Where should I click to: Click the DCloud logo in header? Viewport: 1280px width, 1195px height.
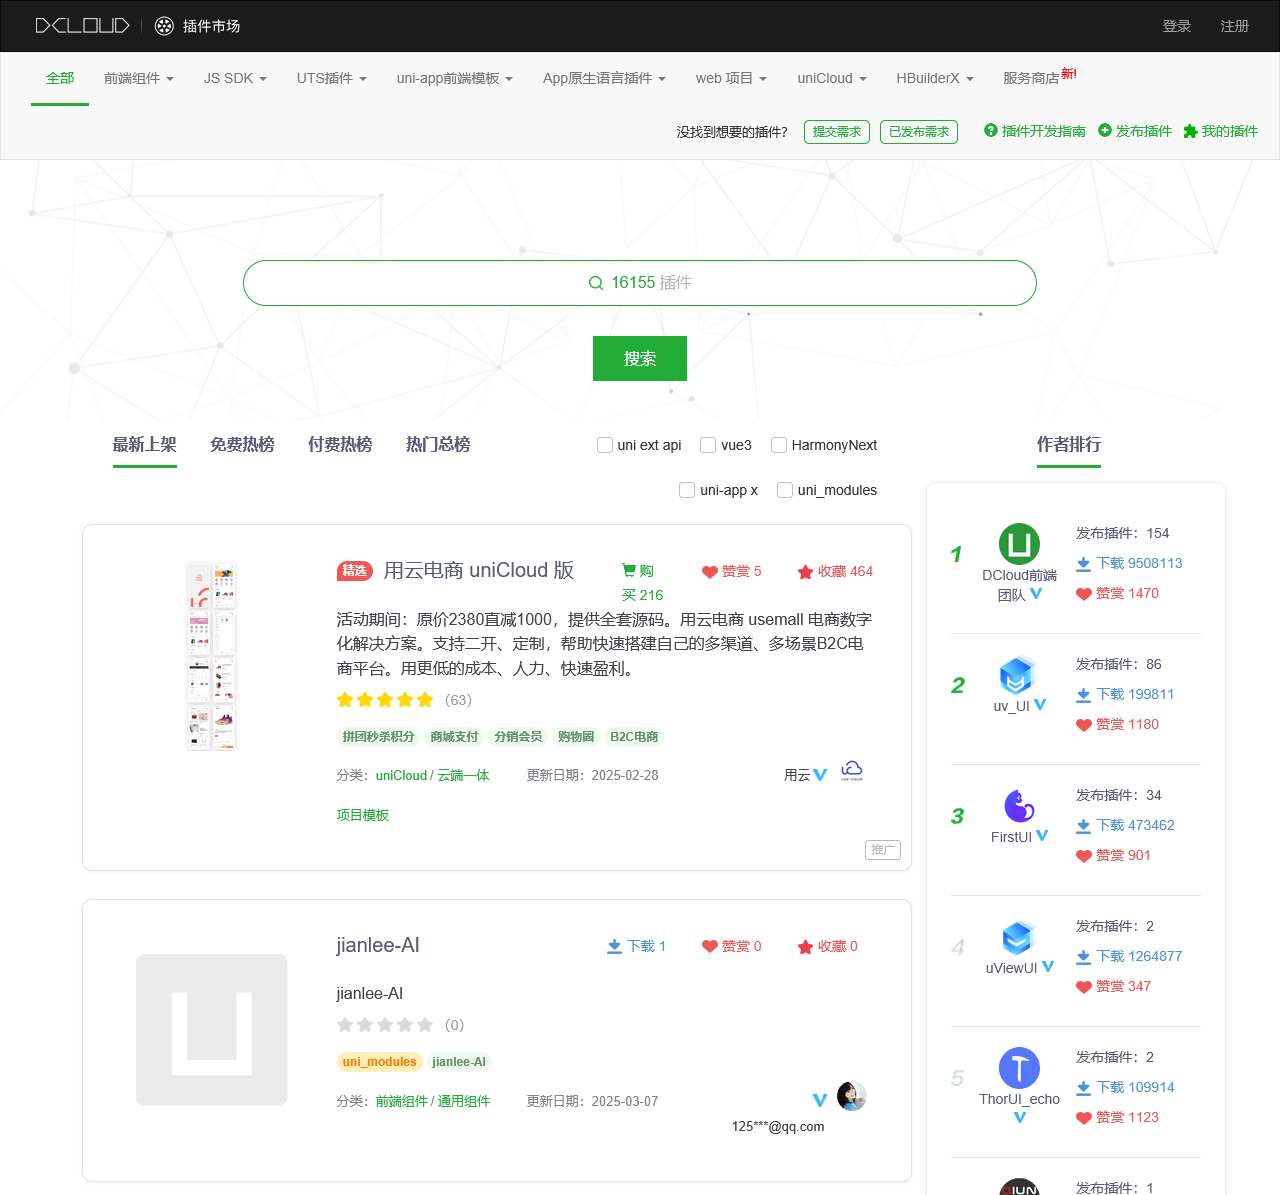coord(82,26)
